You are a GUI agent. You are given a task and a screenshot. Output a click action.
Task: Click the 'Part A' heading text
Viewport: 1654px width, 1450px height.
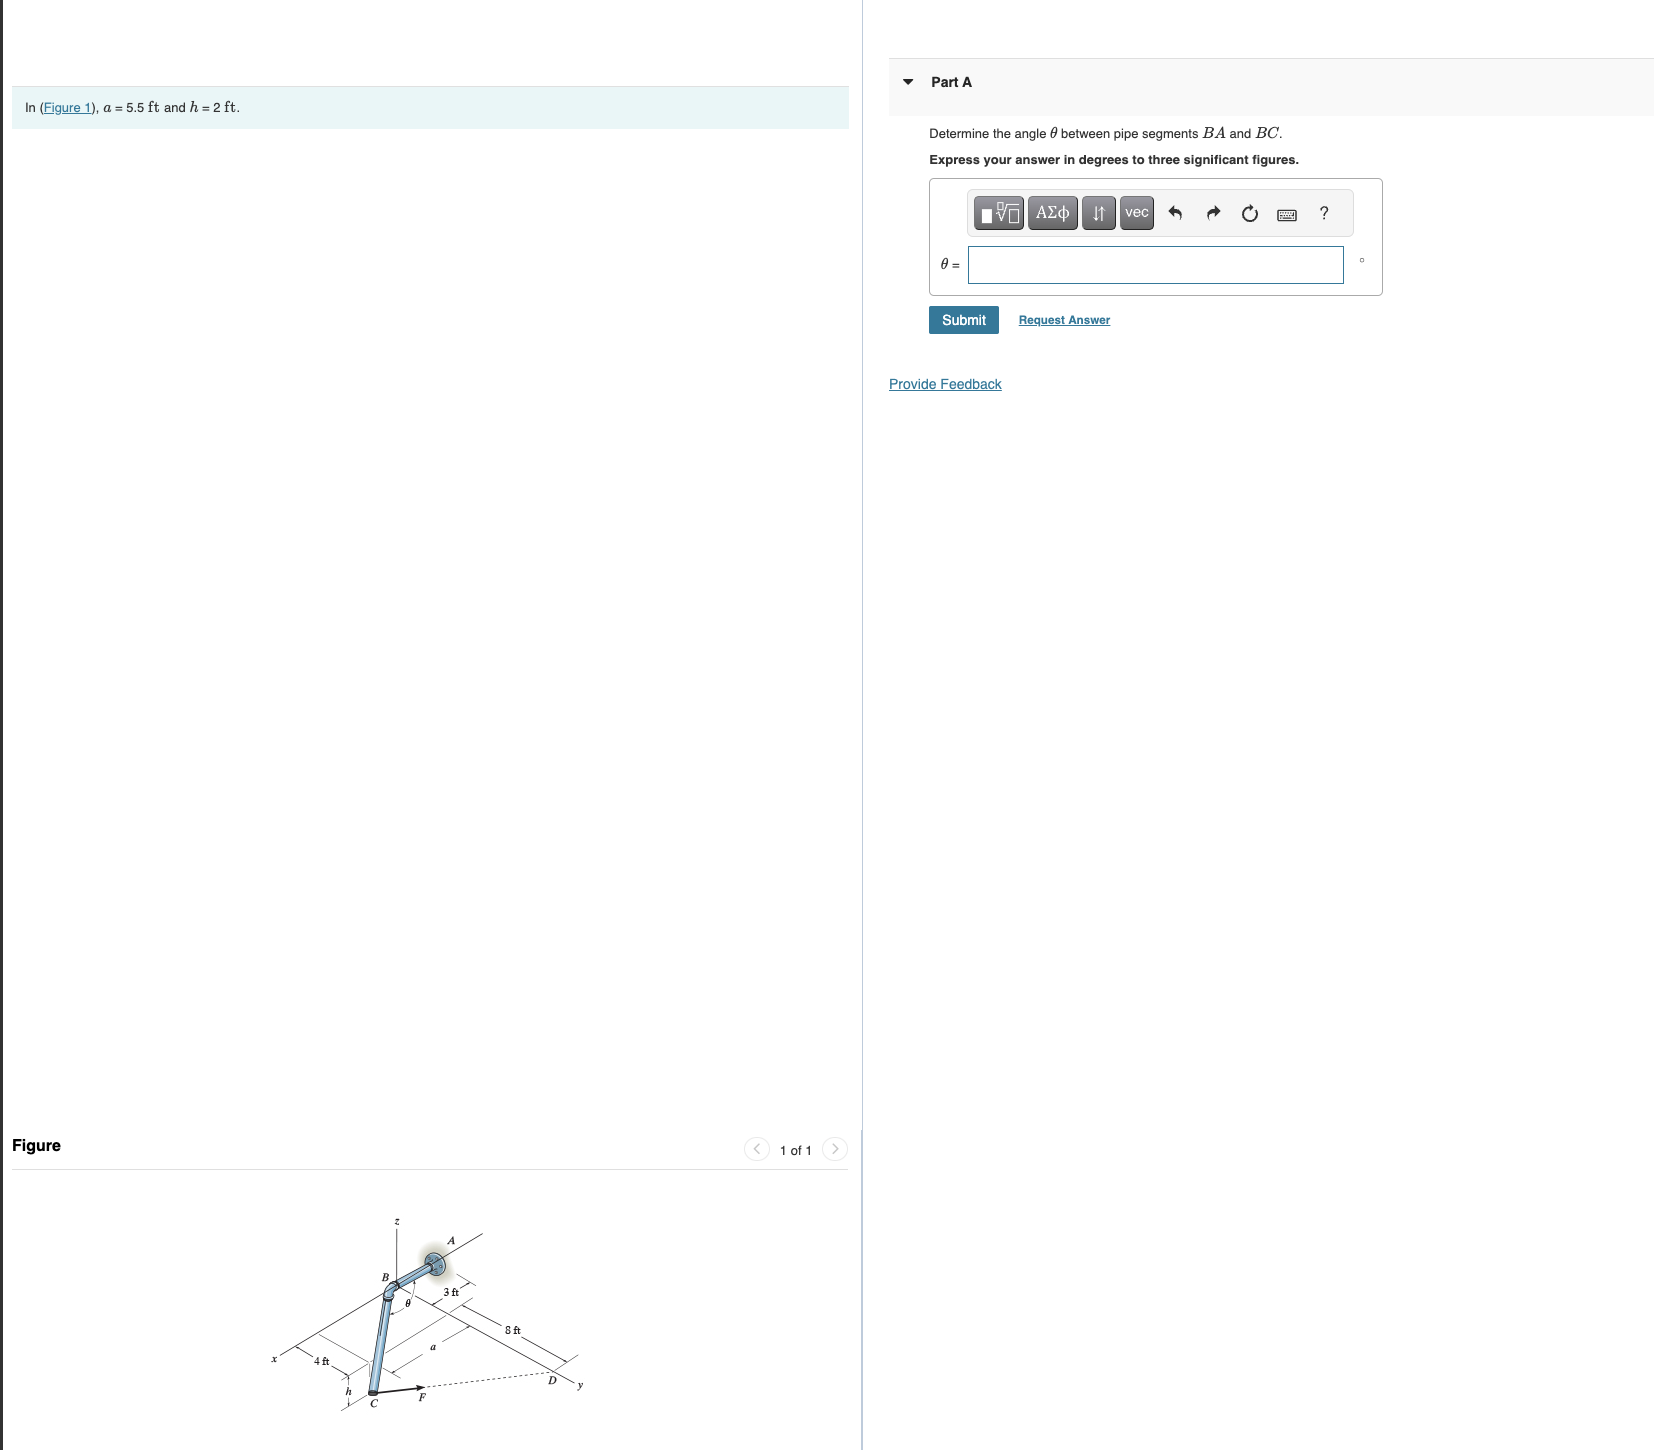(951, 82)
